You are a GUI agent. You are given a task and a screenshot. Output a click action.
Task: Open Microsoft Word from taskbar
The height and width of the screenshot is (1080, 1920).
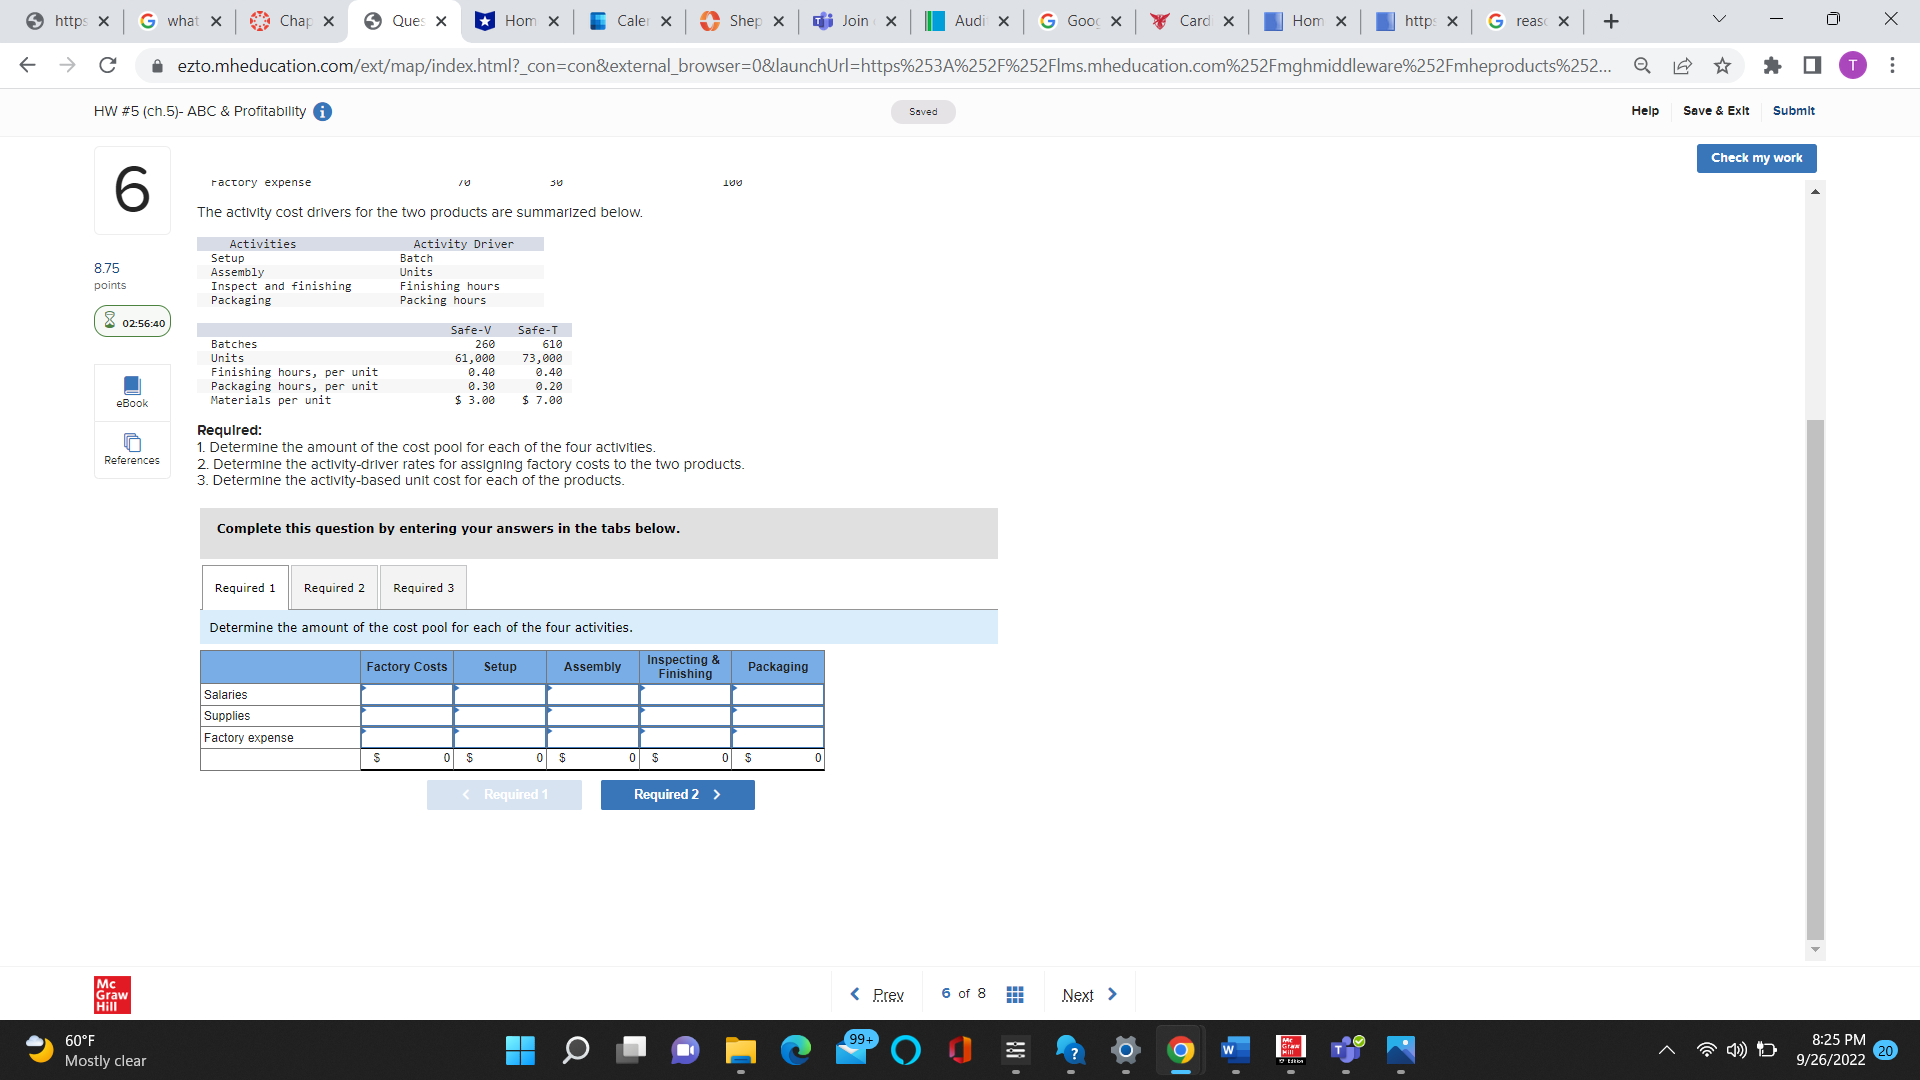tap(1235, 1050)
